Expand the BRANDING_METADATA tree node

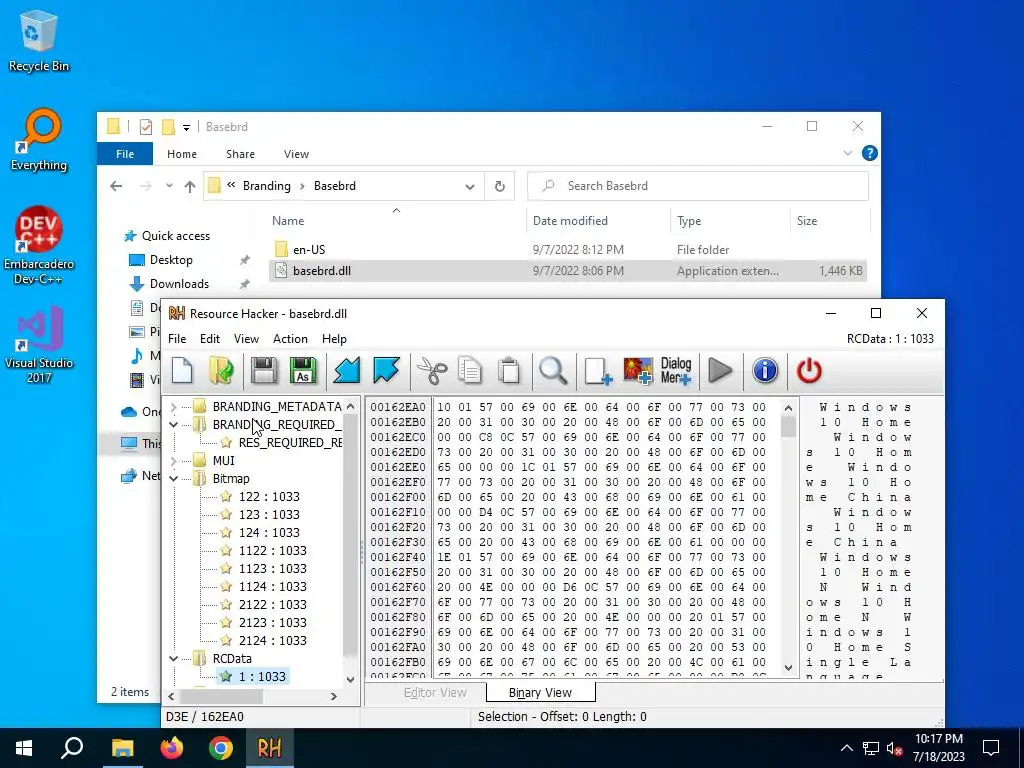pyautogui.click(x=174, y=407)
